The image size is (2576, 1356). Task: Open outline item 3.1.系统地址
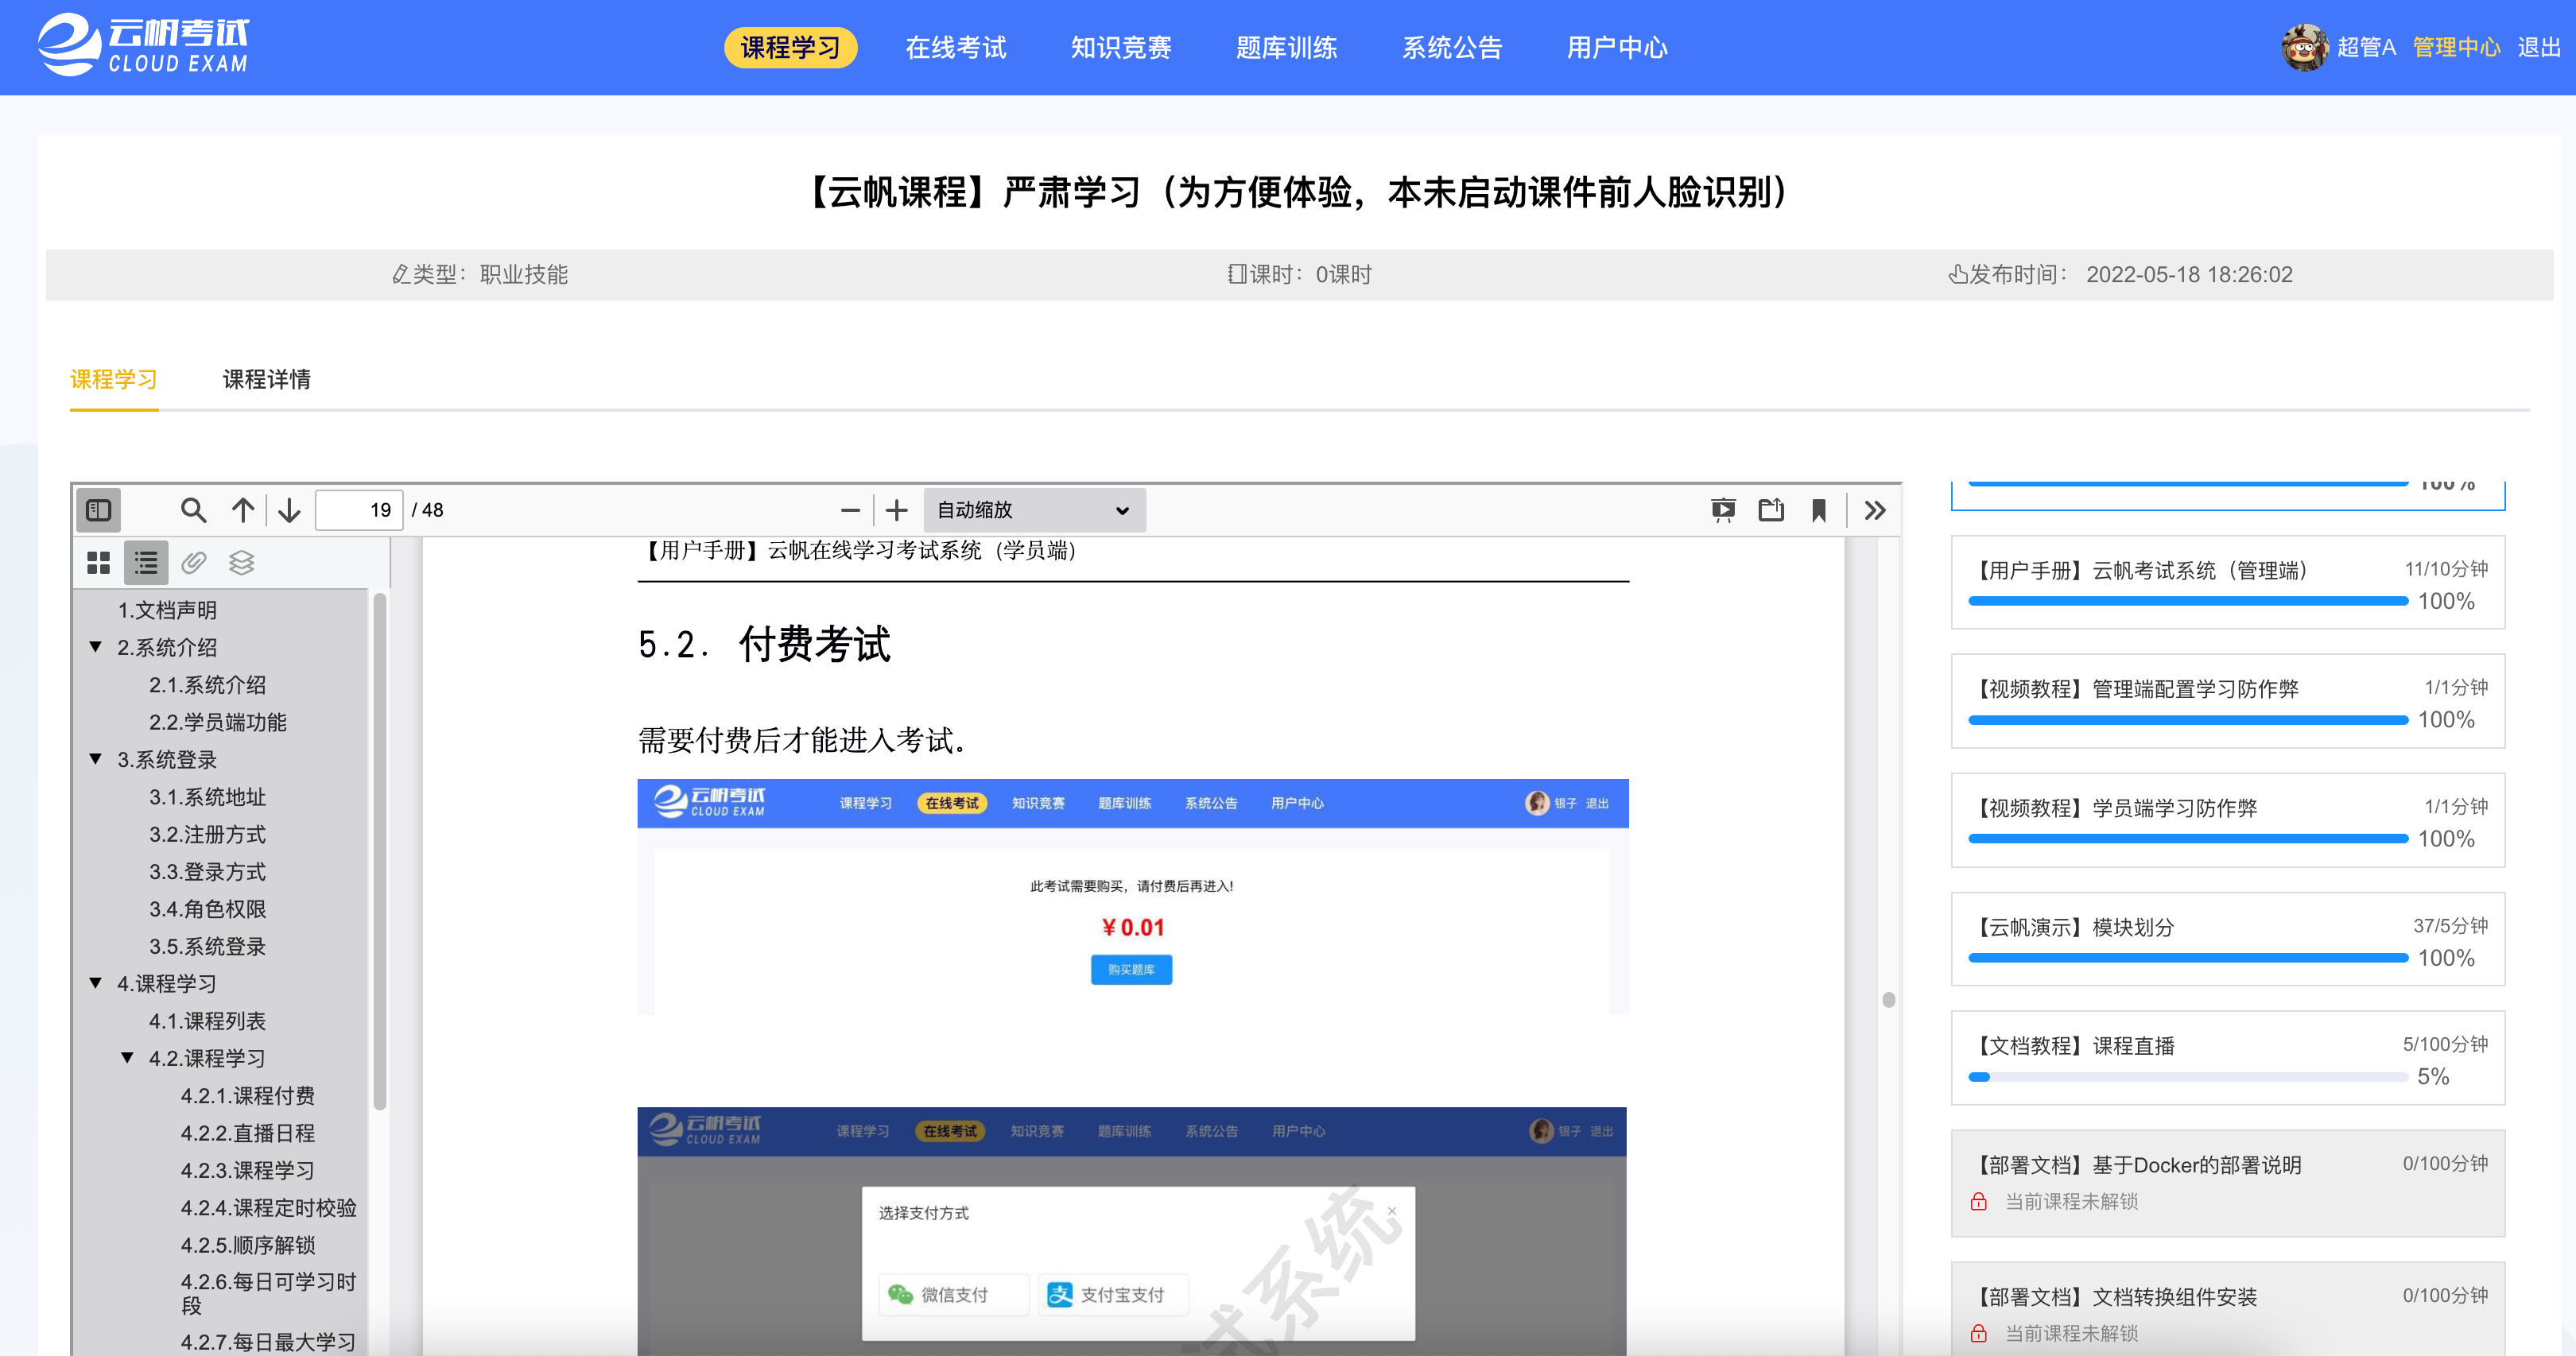207,797
